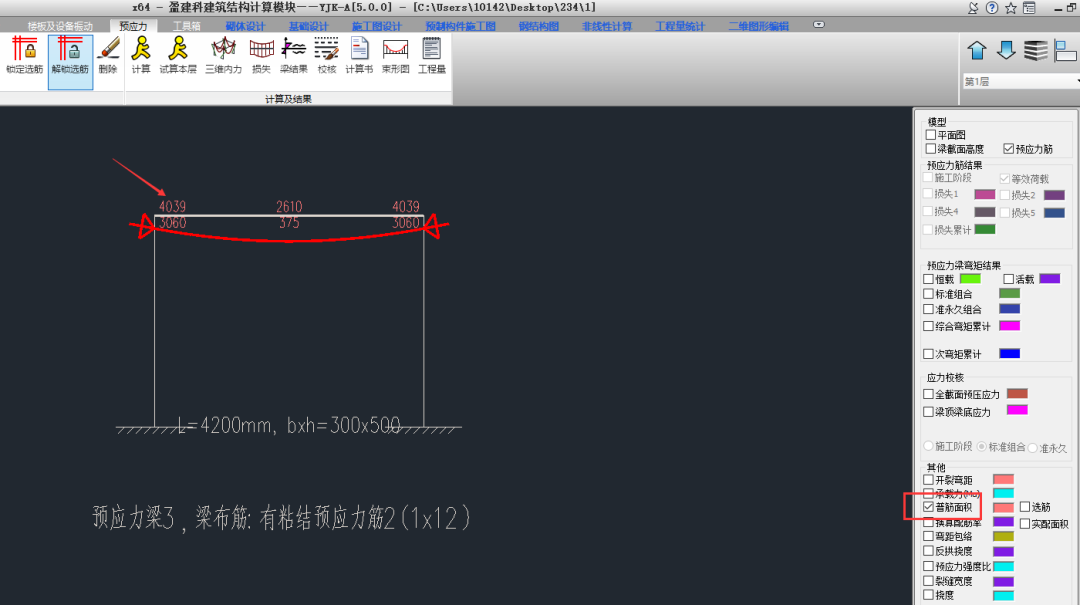The width and height of the screenshot is (1080, 605).
Task: Show the 损失 prestress loss results
Action: 261,55
